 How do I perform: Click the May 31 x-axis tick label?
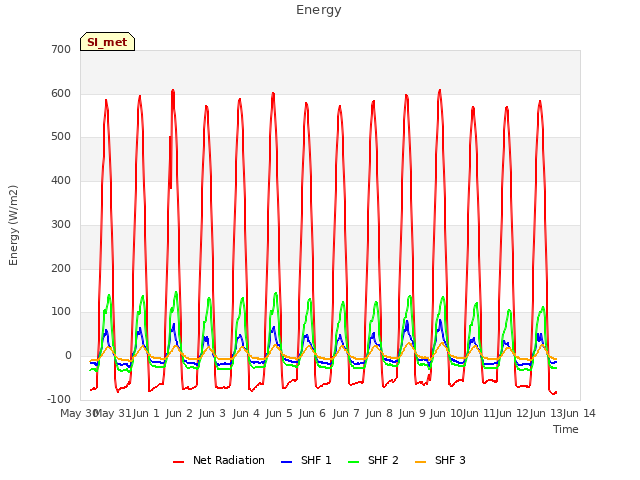pyautogui.click(x=112, y=413)
